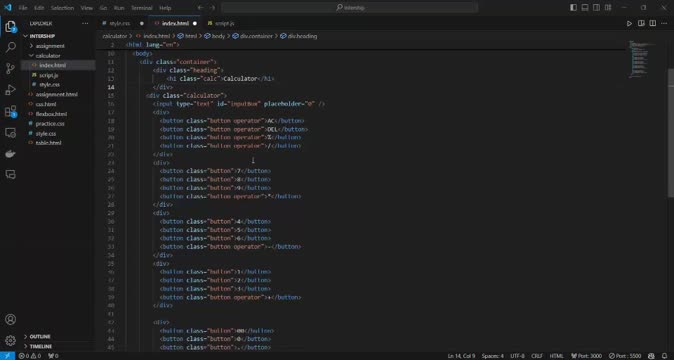
Task: Toggle the secondary side bar
Action: (x=597, y=8)
